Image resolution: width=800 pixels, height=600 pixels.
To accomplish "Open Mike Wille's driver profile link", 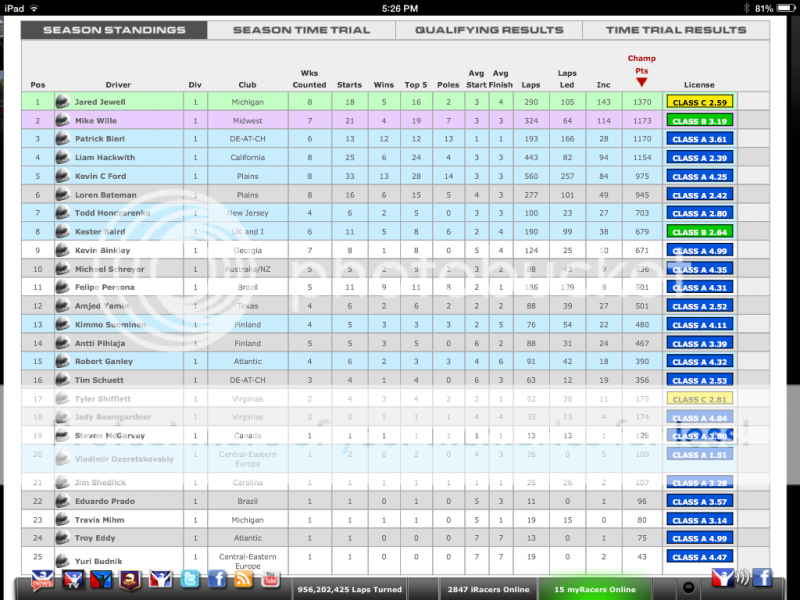I will (x=96, y=120).
